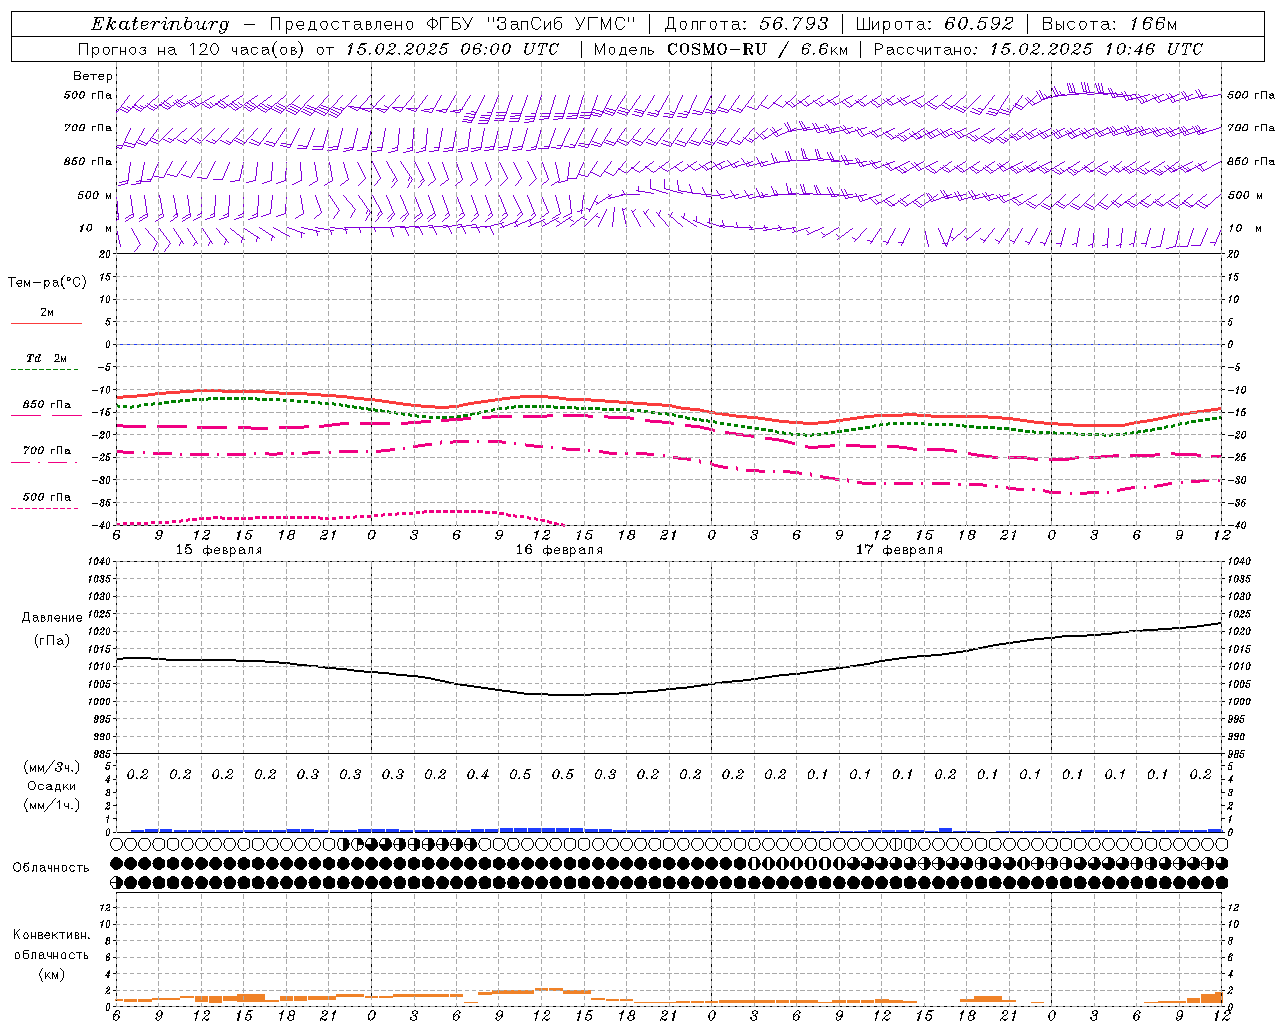Image resolution: width=1280 pixels, height=1024 pixels.
Task: Click the '(гПа)' unit under Давление
Action: (52, 641)
